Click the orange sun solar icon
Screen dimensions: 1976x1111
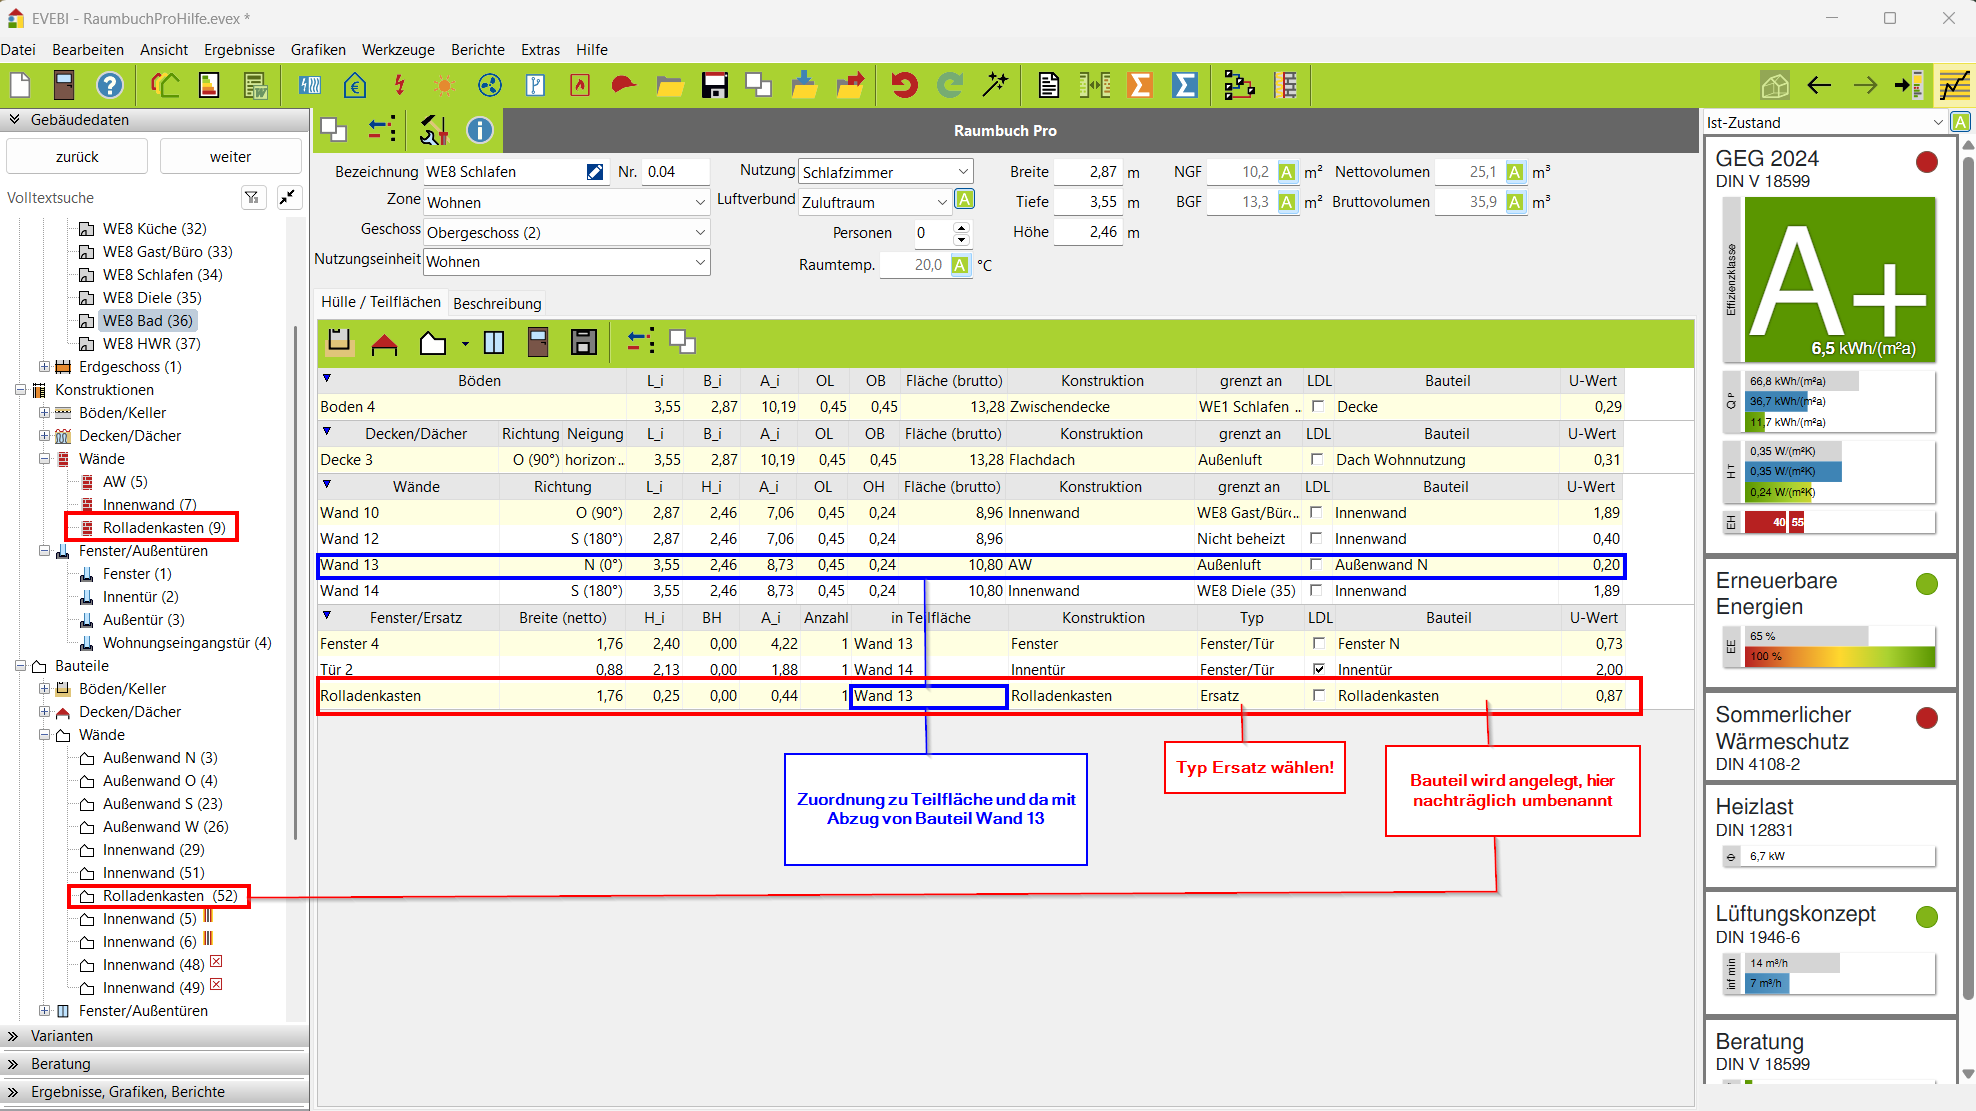tap(444, 86)
